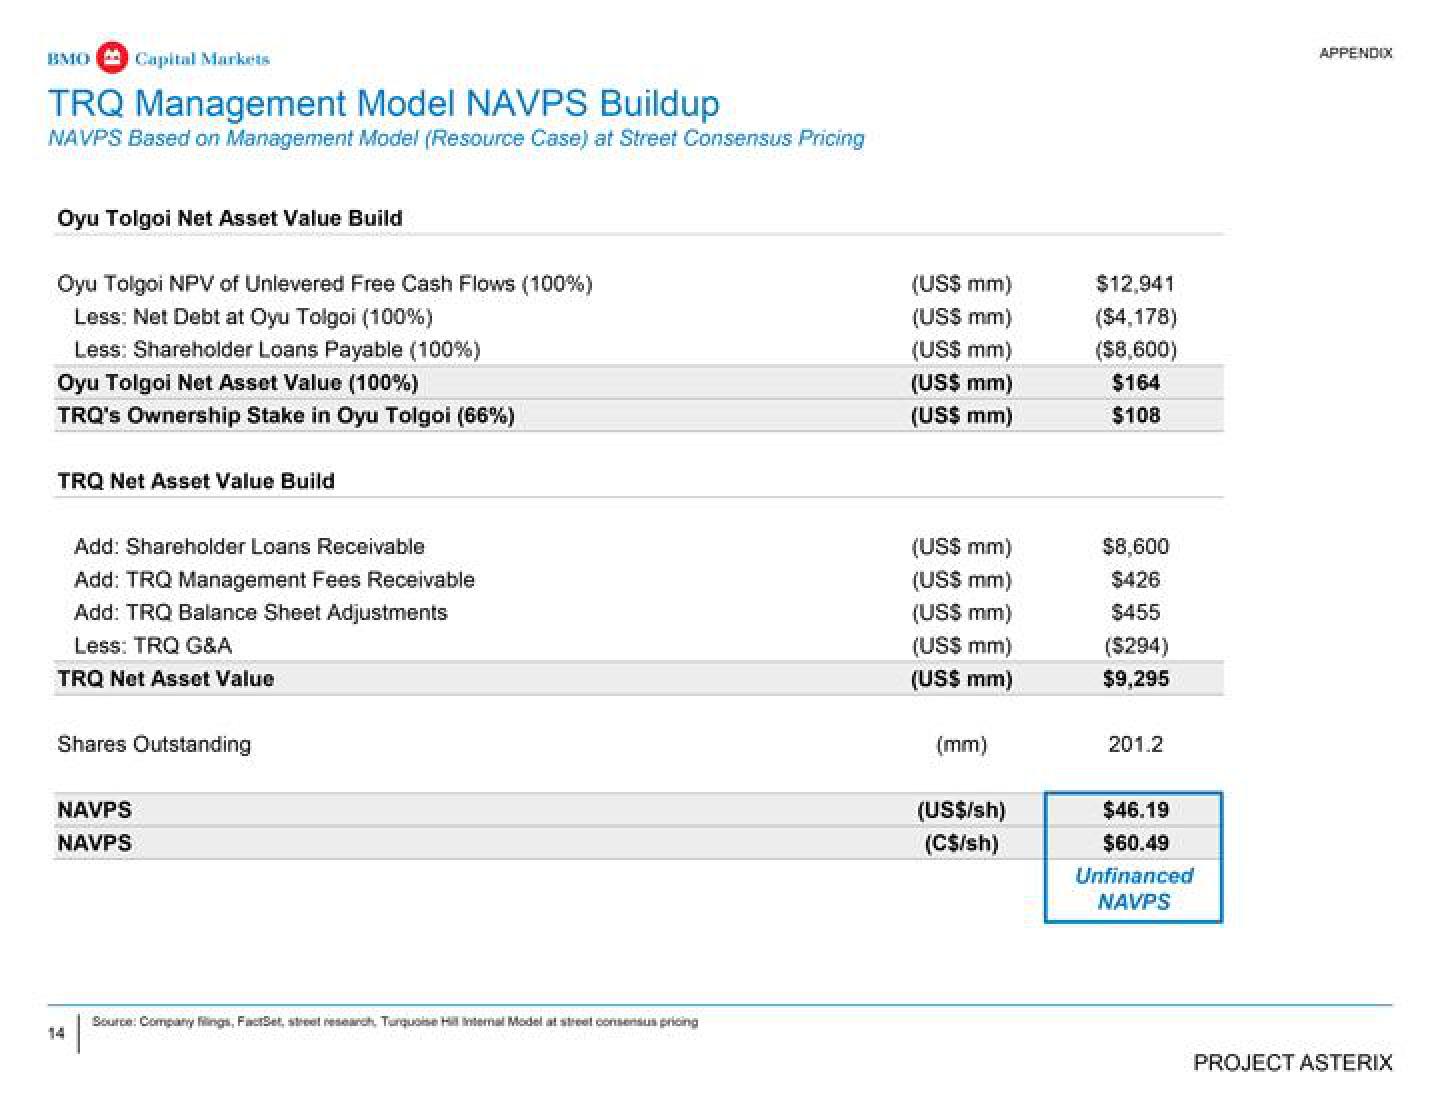The height and width of the screenshot is (1112, 1439).
Task: Click 'Oyu Tolgoi NPV of Unlevered Free Cash Flows (100%)'
Action: click(x=325, y=284)
